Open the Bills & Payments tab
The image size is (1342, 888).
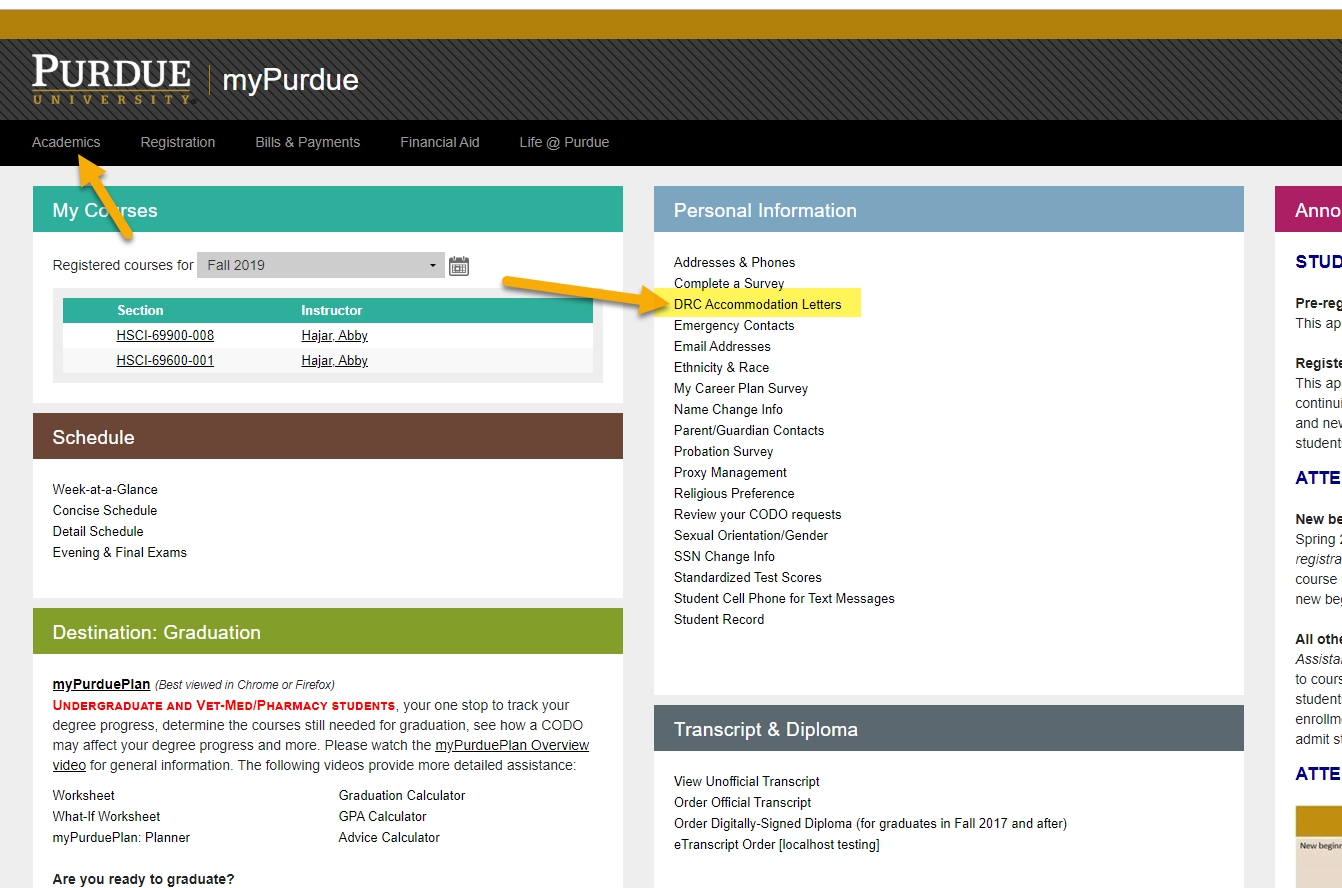click(307, 142)
